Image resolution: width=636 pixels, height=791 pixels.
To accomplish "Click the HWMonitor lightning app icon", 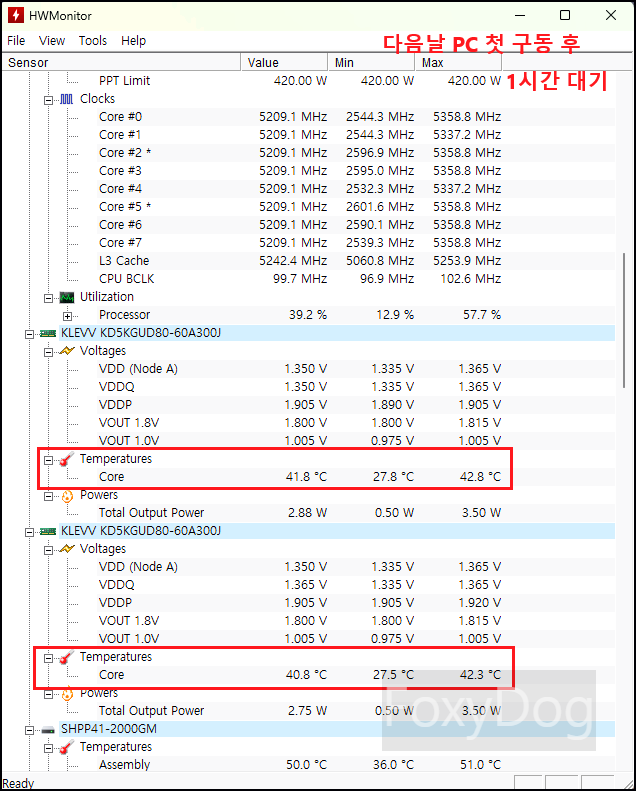I will click(x=16, y=15).
